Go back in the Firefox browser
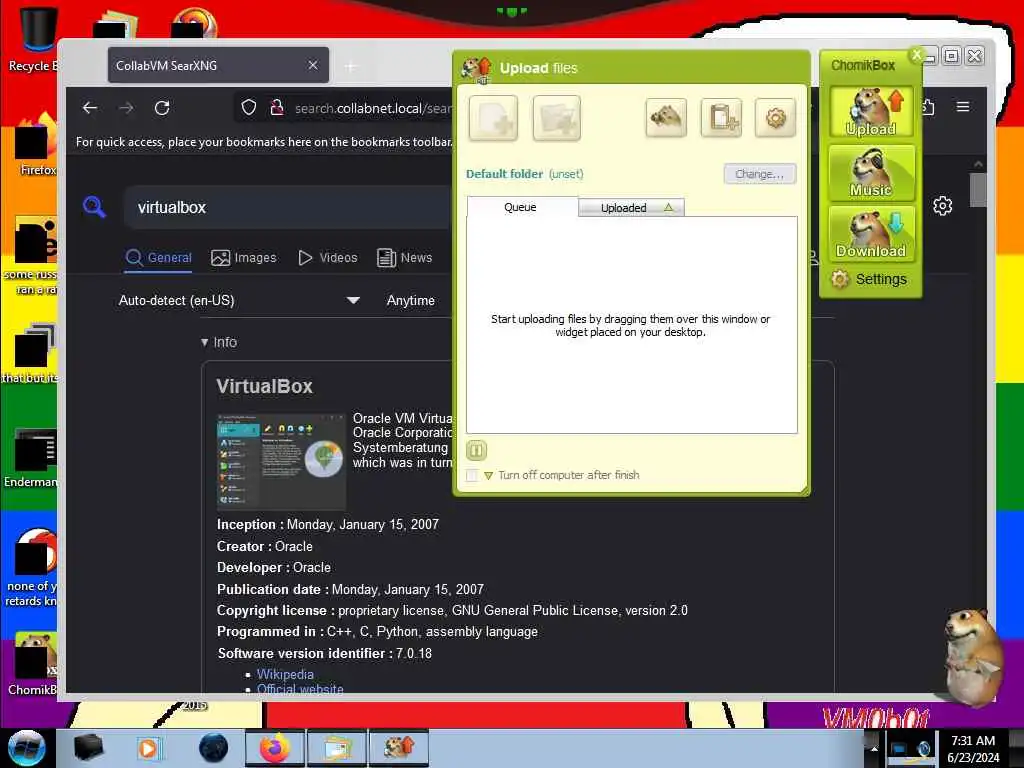The image size is (1024, 768). pos(90,108)
